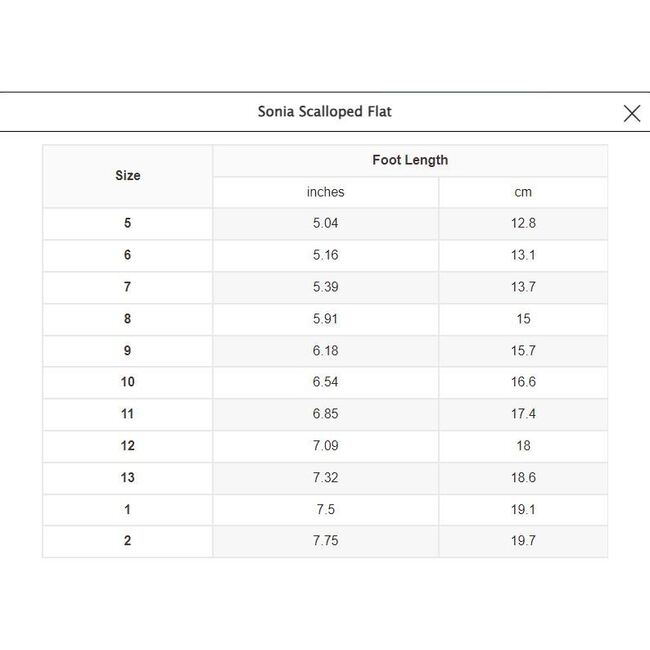
Task: Close the Sonia Scalloped Flat size chart
Action: [631, 113]
